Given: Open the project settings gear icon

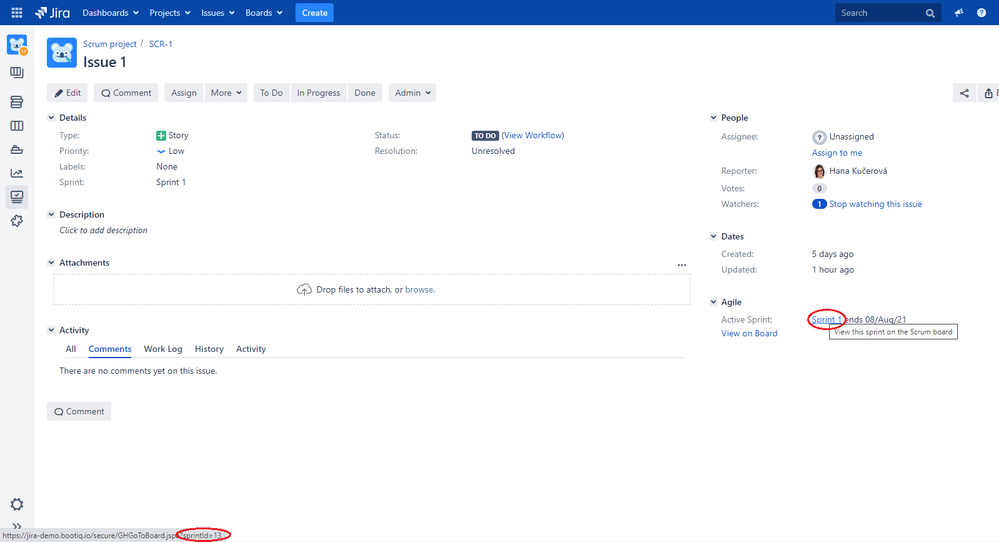Looking at the screenshot, I should pos(17,504).
